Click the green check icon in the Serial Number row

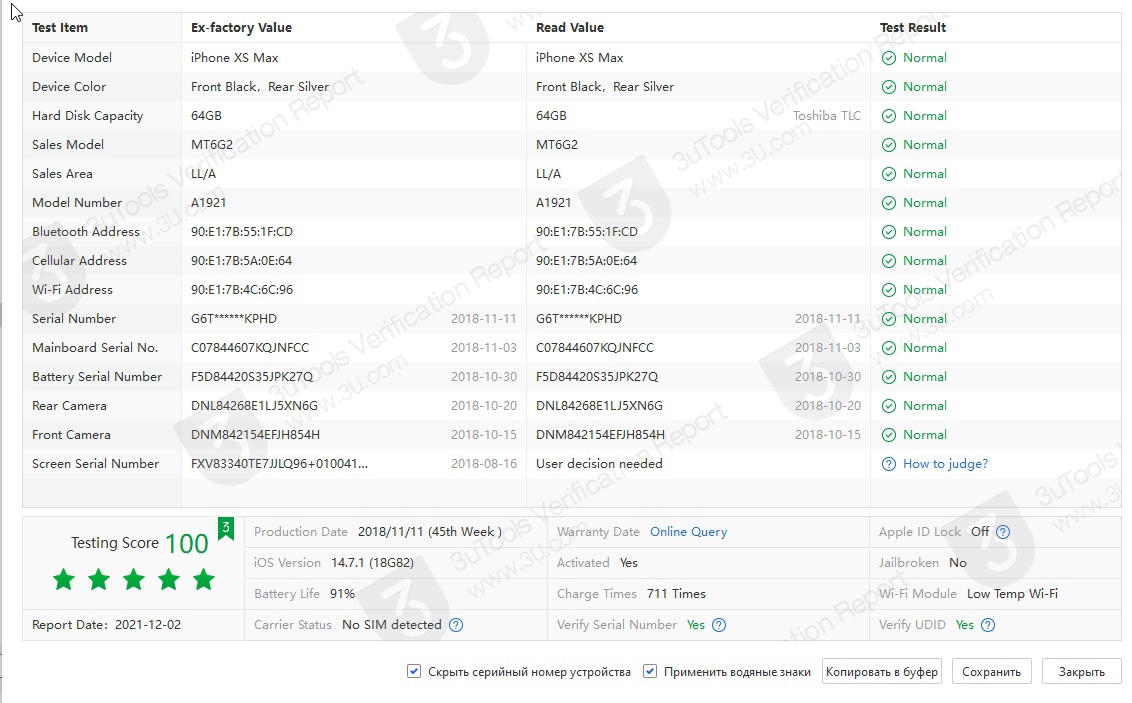(x=889, y=319)
